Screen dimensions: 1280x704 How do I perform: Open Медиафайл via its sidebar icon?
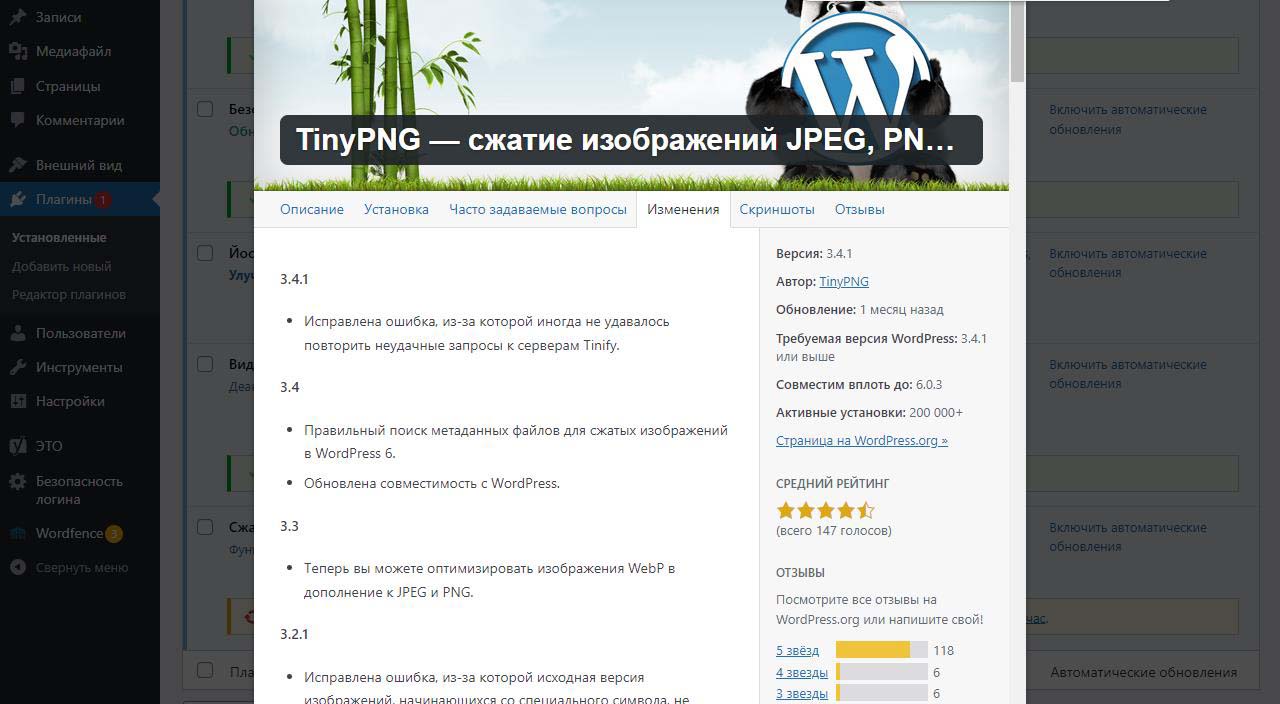(18, 51)
